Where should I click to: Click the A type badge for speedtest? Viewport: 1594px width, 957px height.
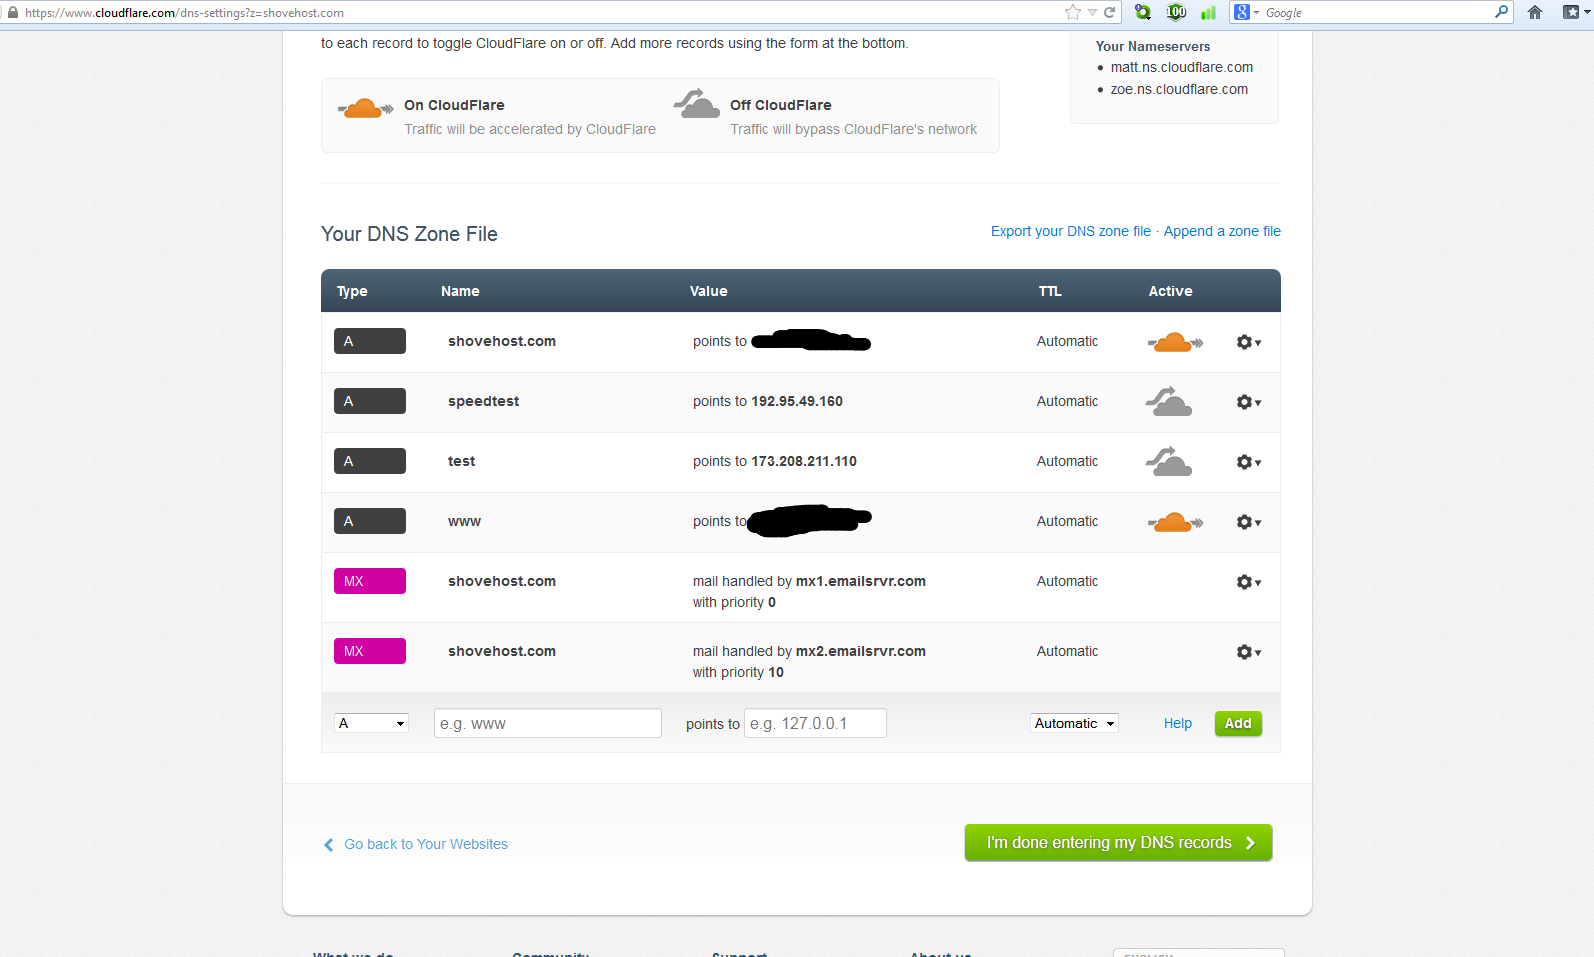370,401
